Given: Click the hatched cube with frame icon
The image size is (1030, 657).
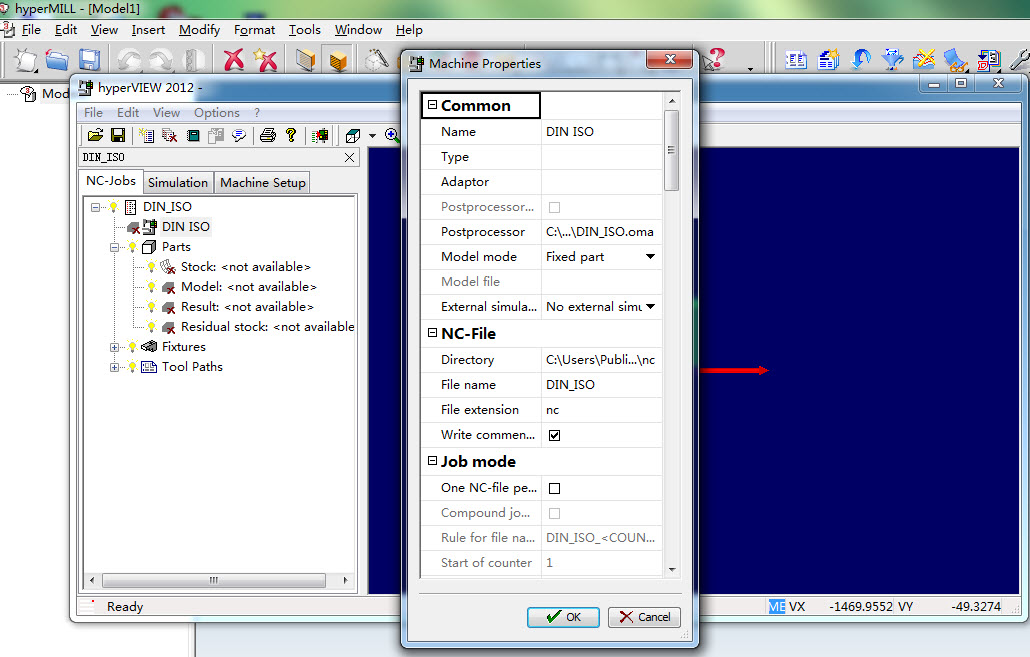Looking at the screenshot, I should (305, 60).
